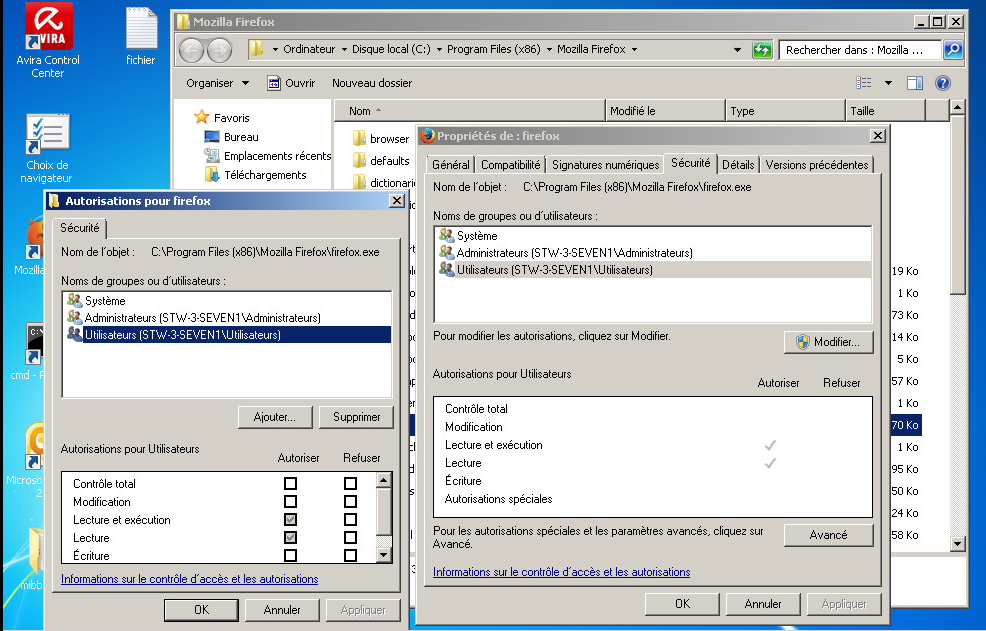Image resolution: width=986 pixels, height=631 pixels.
Task: Open the Compatibilité tab
Action: (511, 166)
